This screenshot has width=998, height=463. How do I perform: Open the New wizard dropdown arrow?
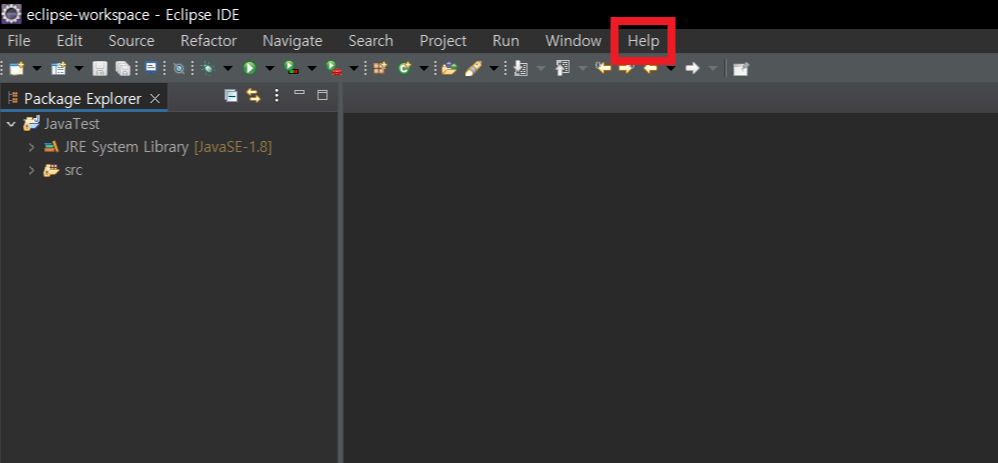point(37,68)
